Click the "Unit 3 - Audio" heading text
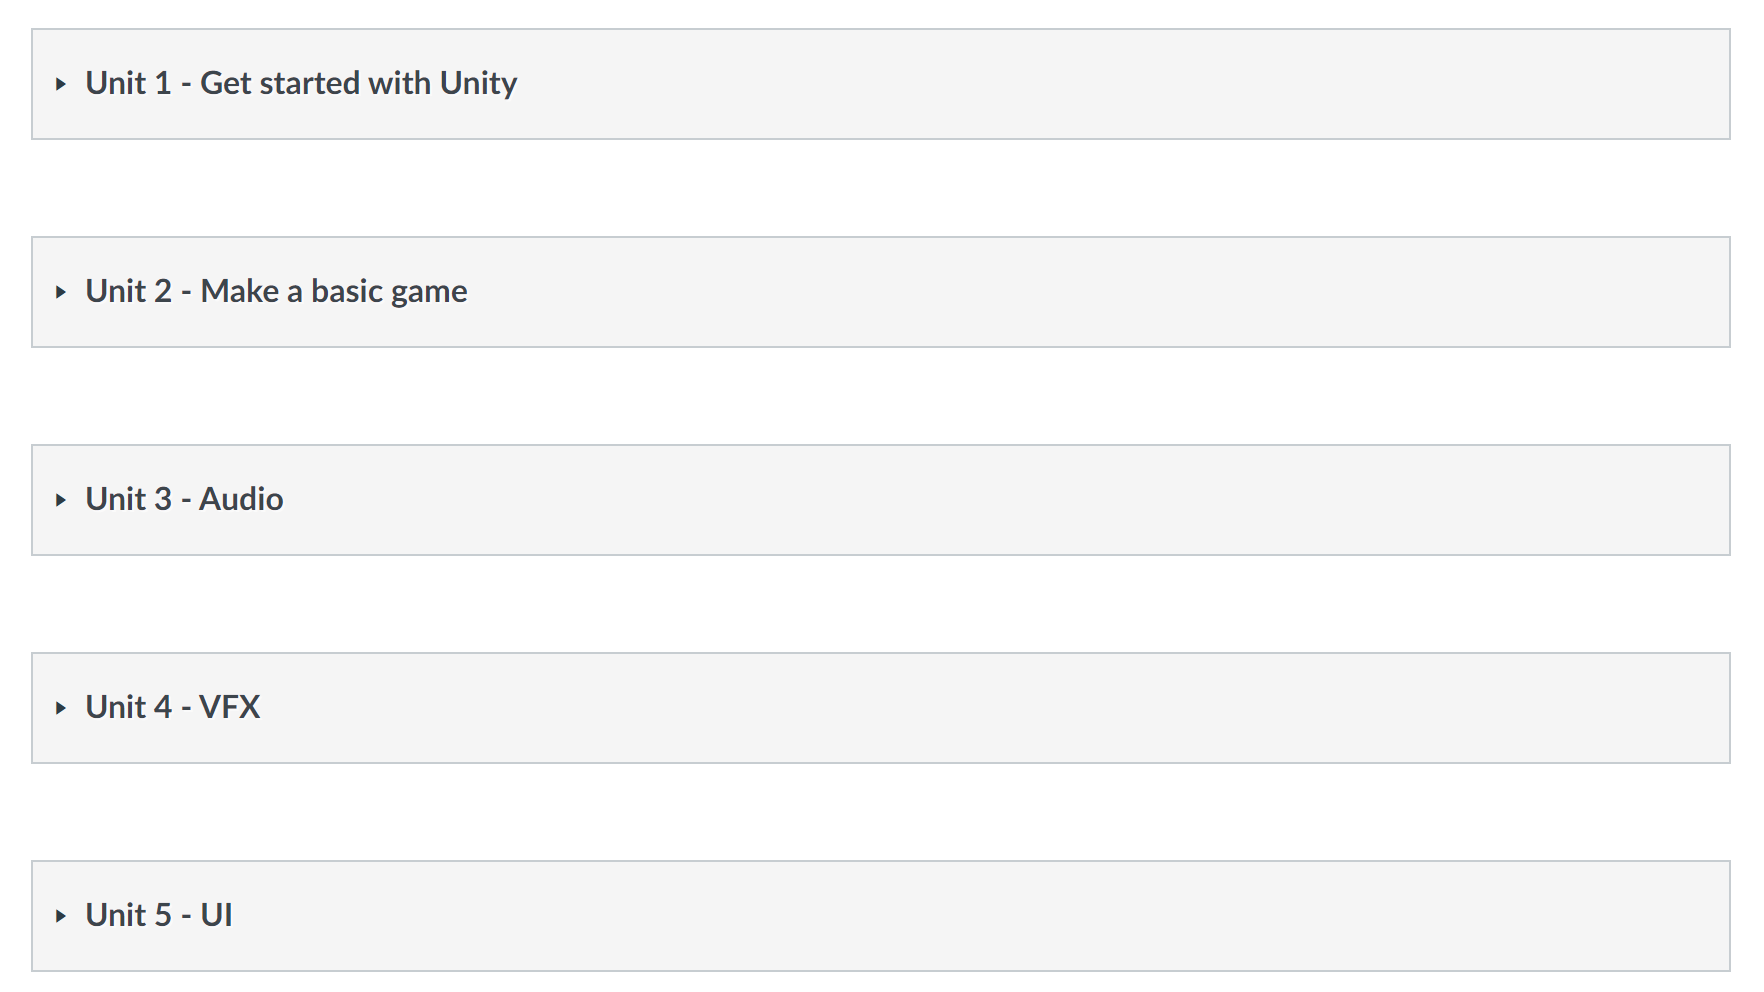The width and height of the screenshot is (1764, 992). [184, 499]
